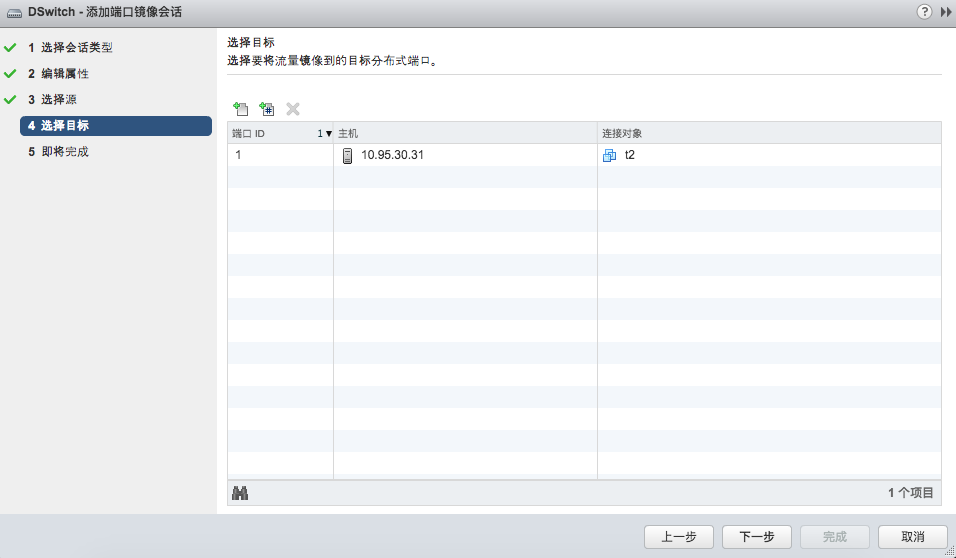956x558 pixels.
Task: Click the 取消 button
Action: tap(913, 537)
